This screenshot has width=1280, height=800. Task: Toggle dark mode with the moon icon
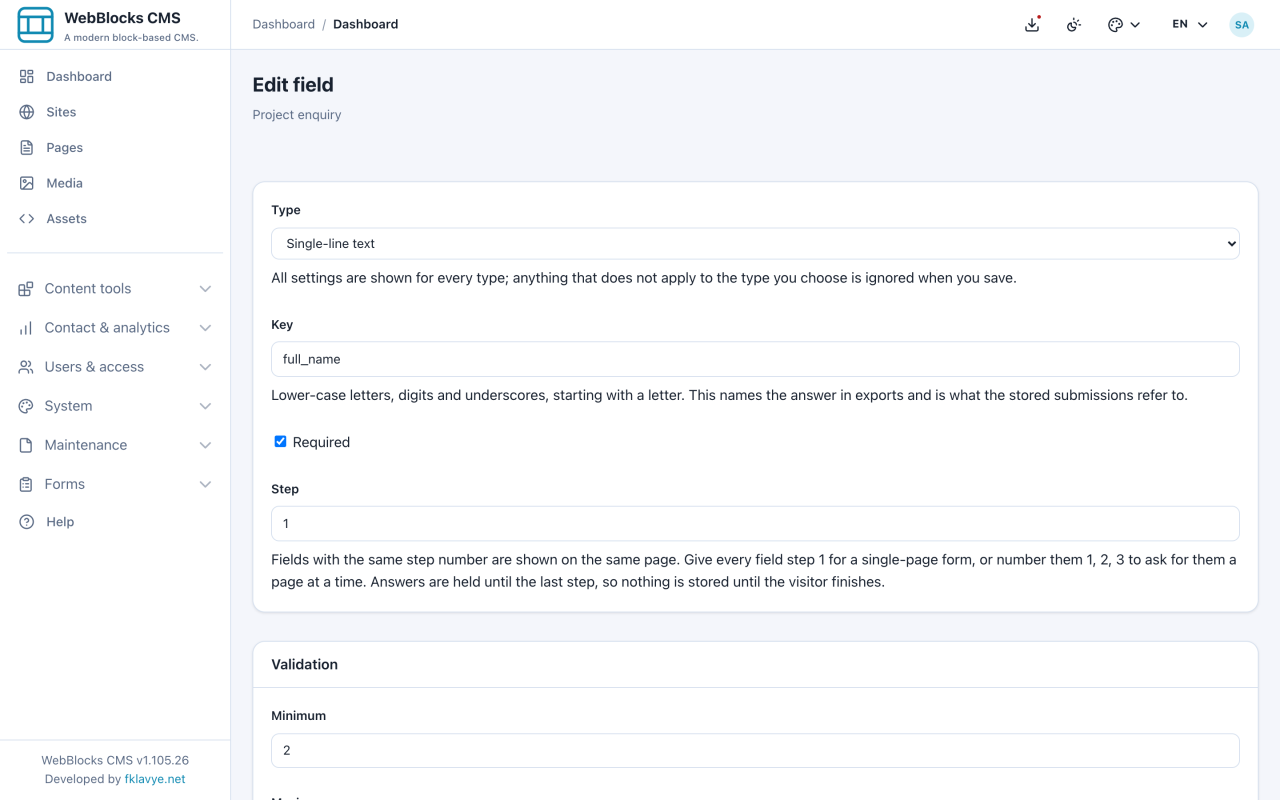pos(1074,24)
